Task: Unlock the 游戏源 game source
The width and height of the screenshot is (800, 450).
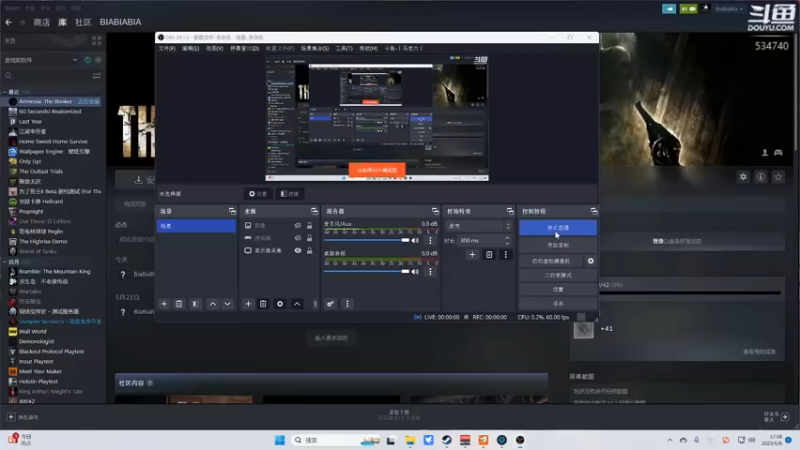Action: click(309, 238)
